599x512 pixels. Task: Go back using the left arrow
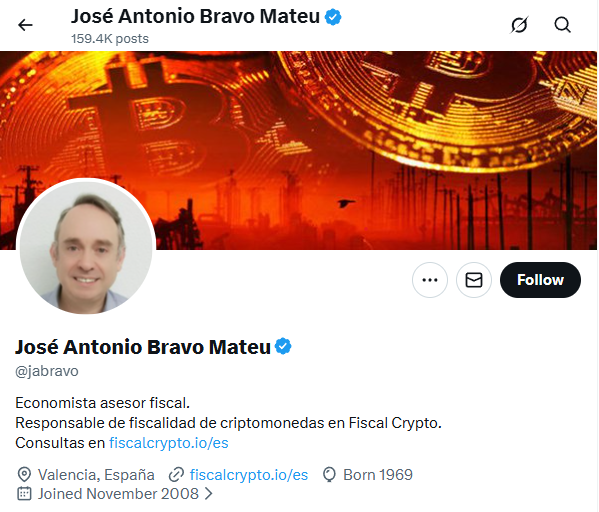pos(25,25)
